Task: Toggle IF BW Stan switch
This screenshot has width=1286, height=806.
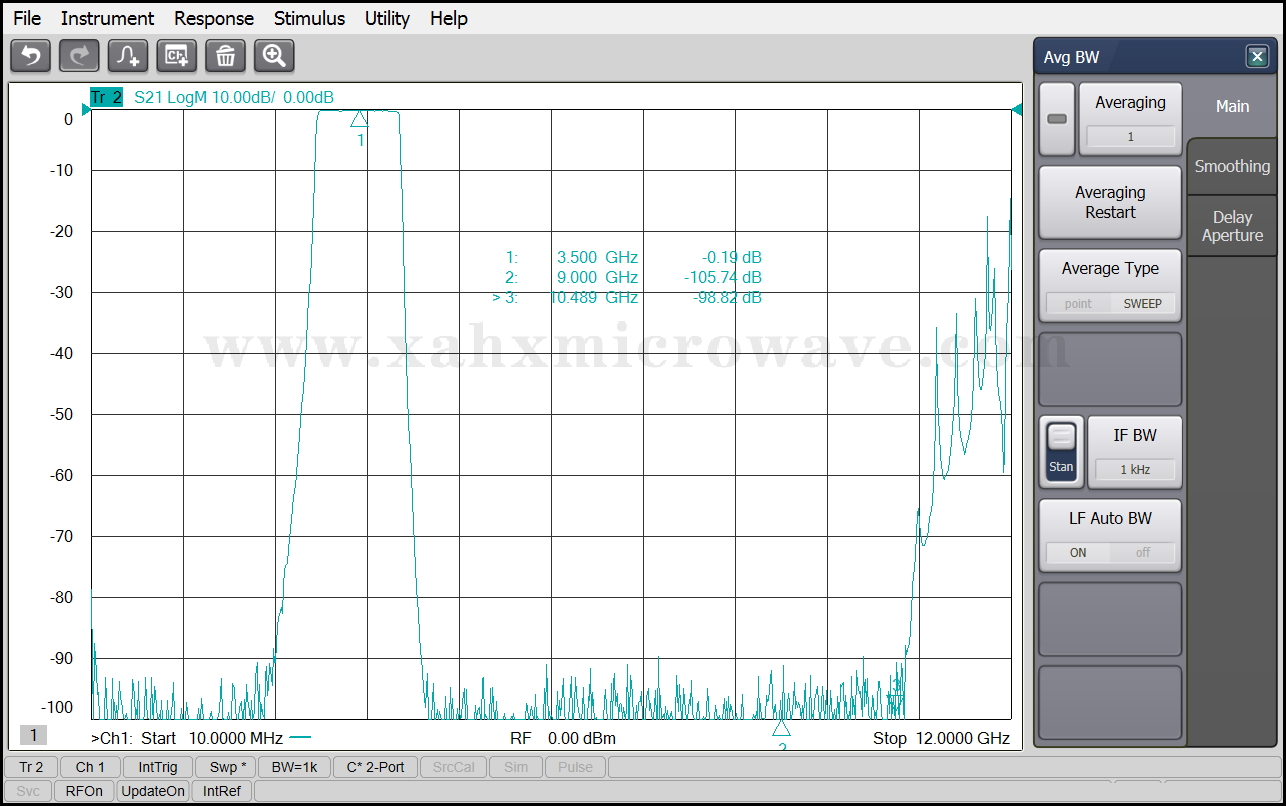Action: 1062,452
